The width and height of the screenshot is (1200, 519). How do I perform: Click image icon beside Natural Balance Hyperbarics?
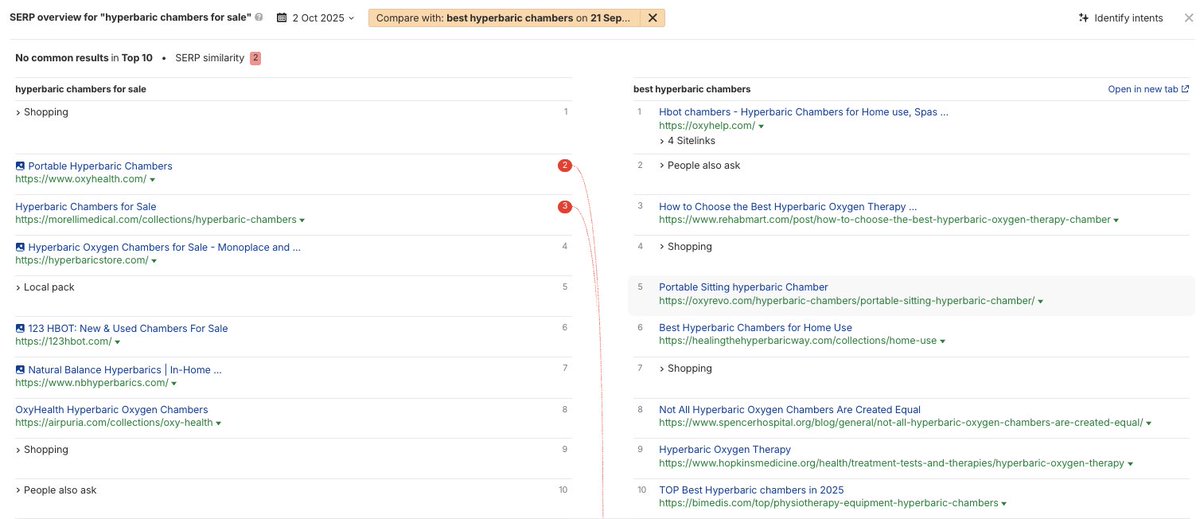20,370
